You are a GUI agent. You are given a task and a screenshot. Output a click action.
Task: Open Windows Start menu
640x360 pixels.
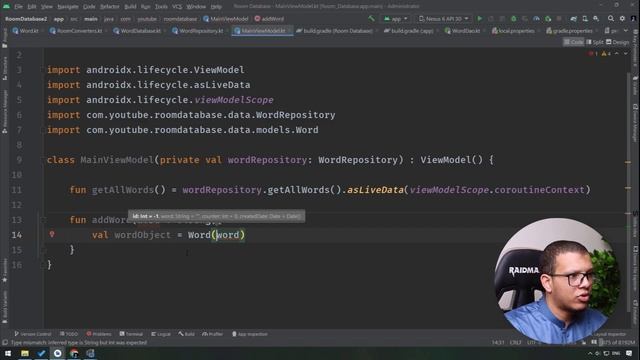(x=8, y=353)
